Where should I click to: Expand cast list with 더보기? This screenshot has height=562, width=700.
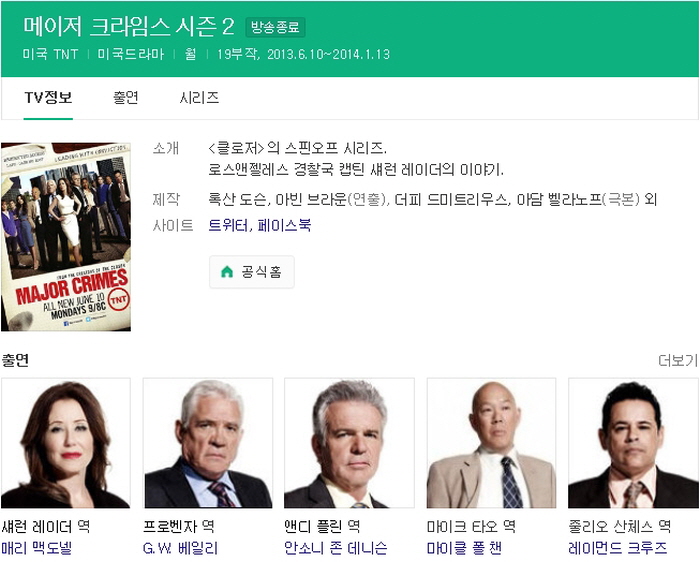[678, 360]
